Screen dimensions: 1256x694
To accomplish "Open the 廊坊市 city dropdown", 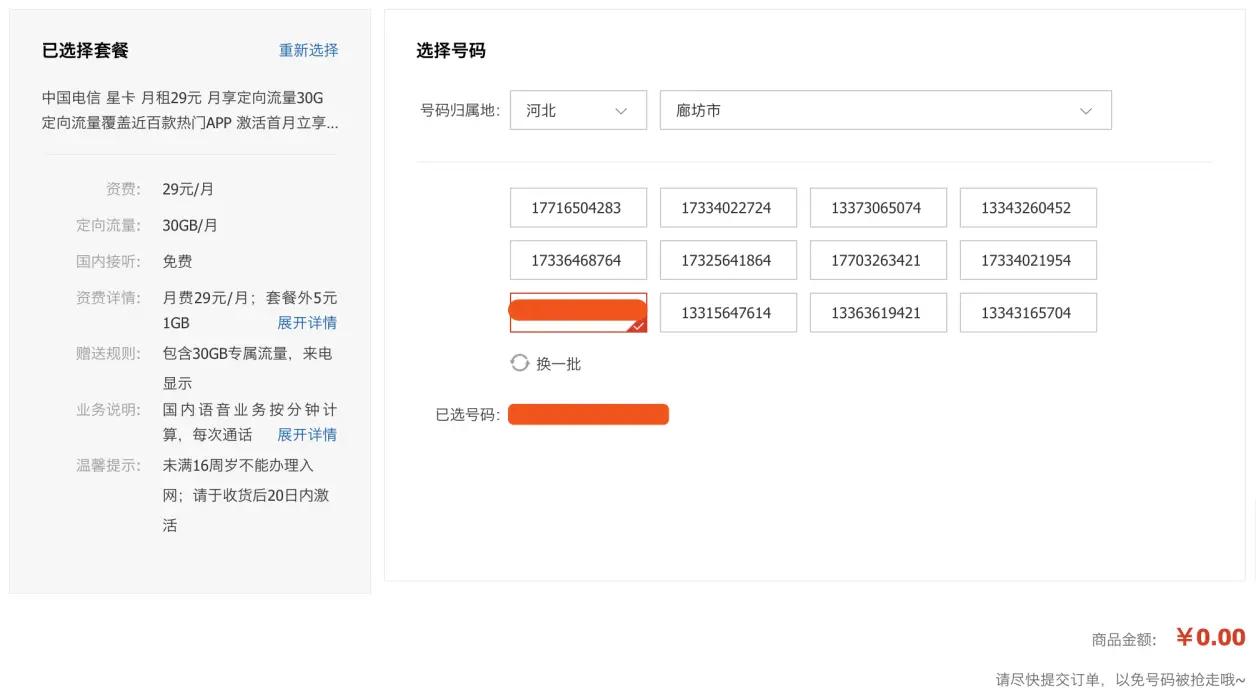I will [885, 110].
